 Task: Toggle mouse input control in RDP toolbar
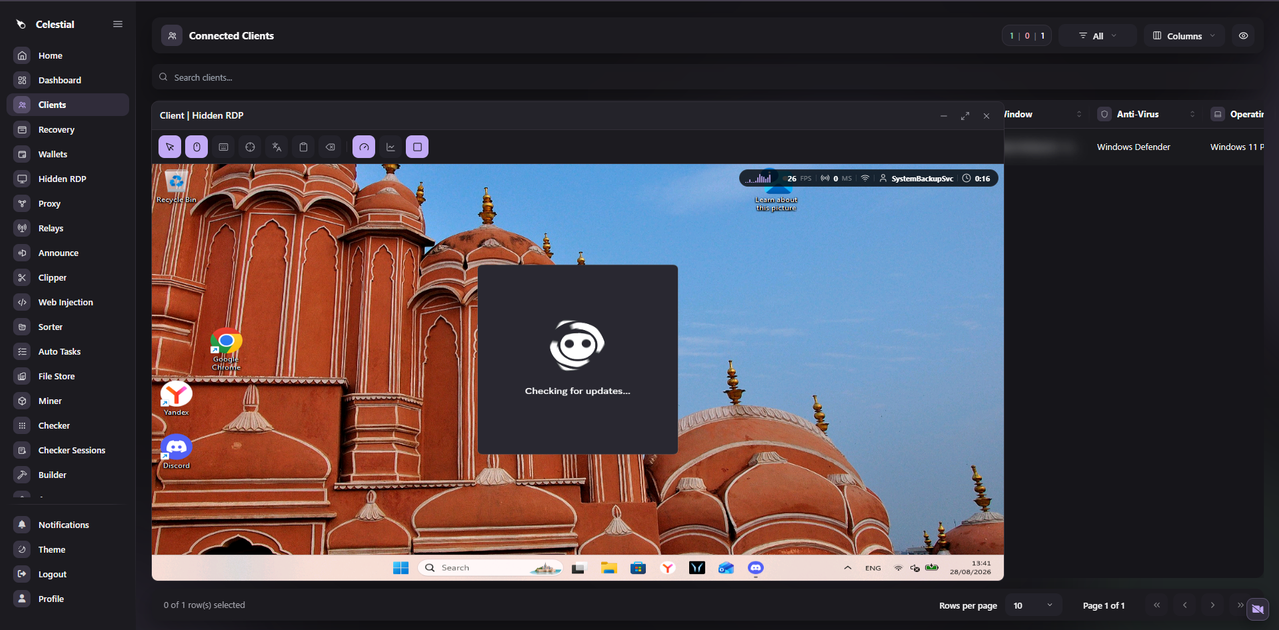196,147
